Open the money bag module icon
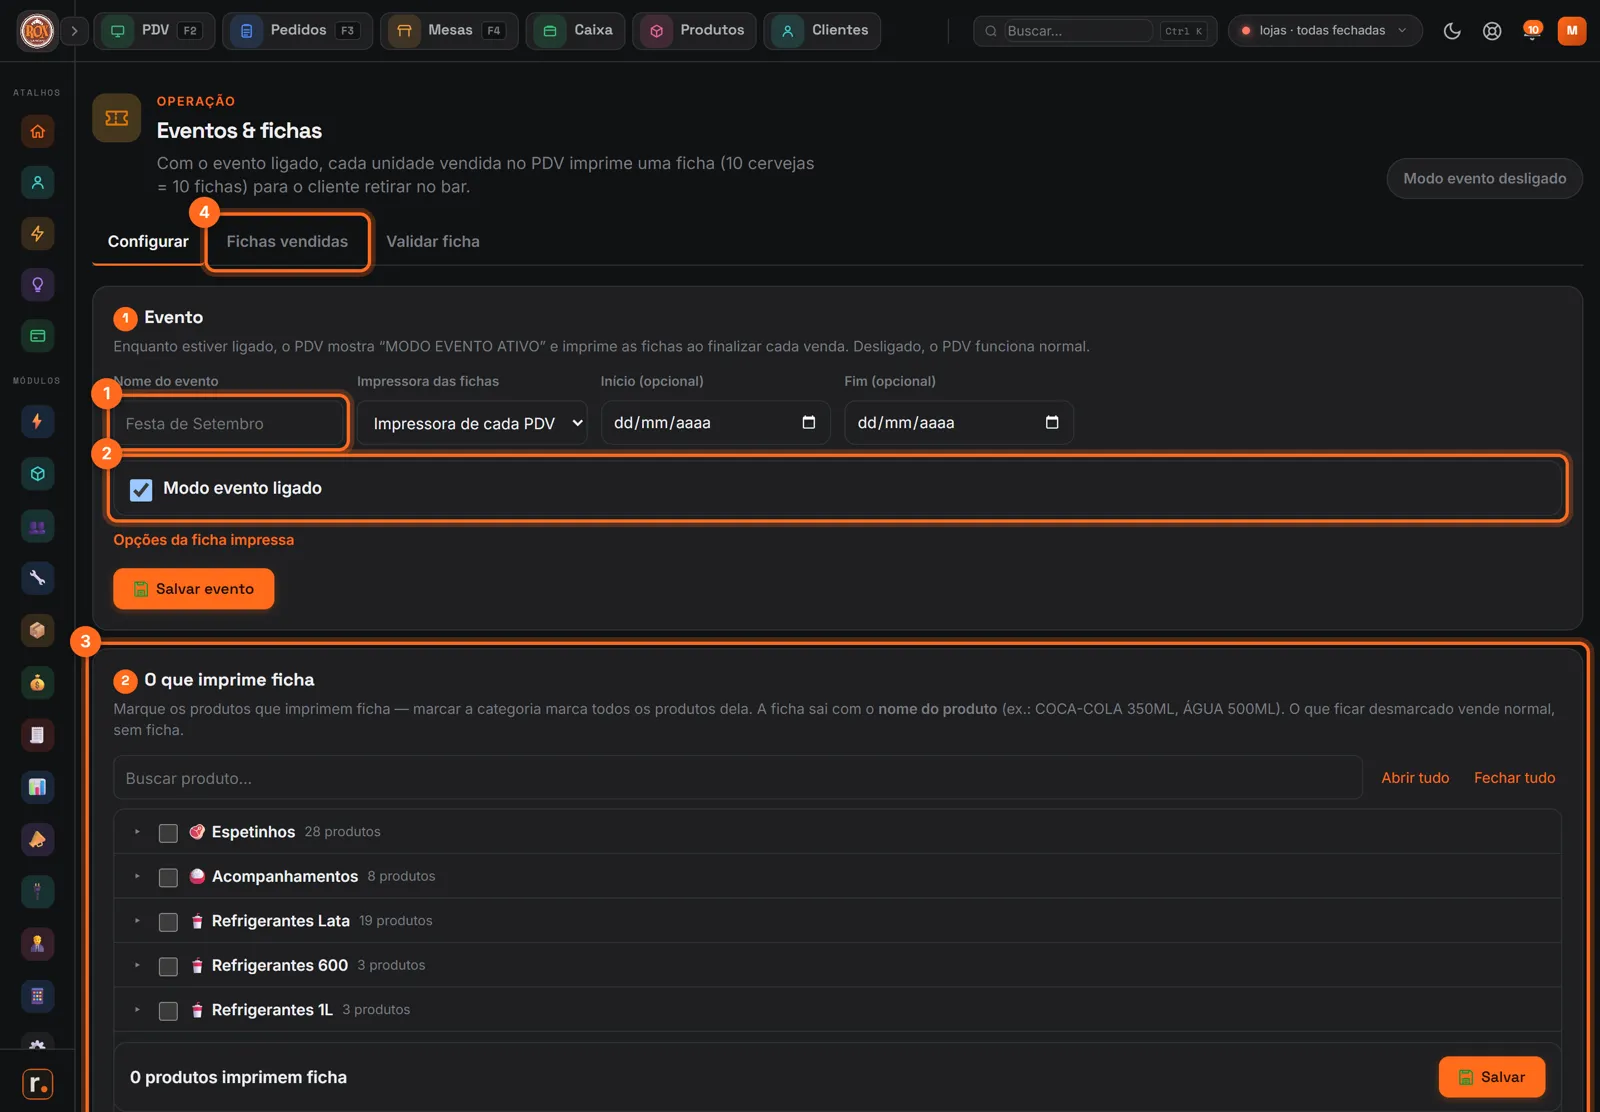 click(x=37, y=683)
